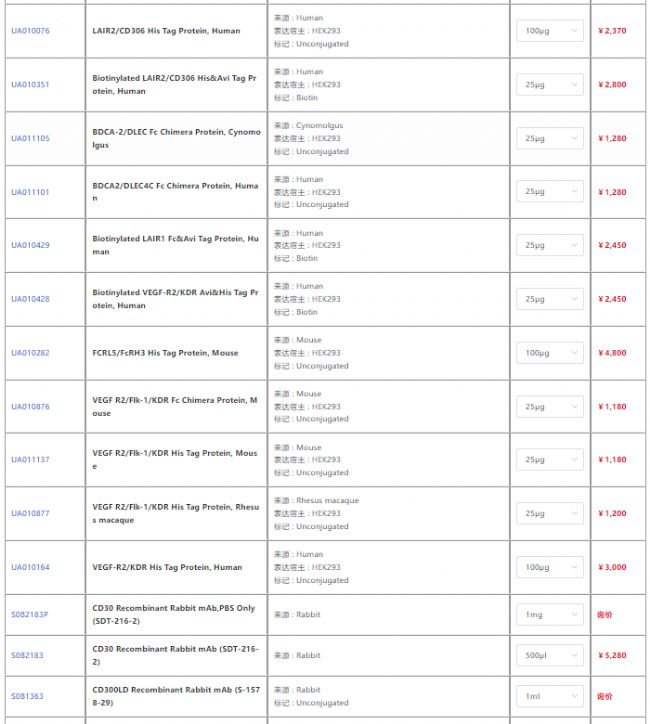Screen dimensions: 650x724
Task: Click catalog number S081363
Action: (28, 696)
